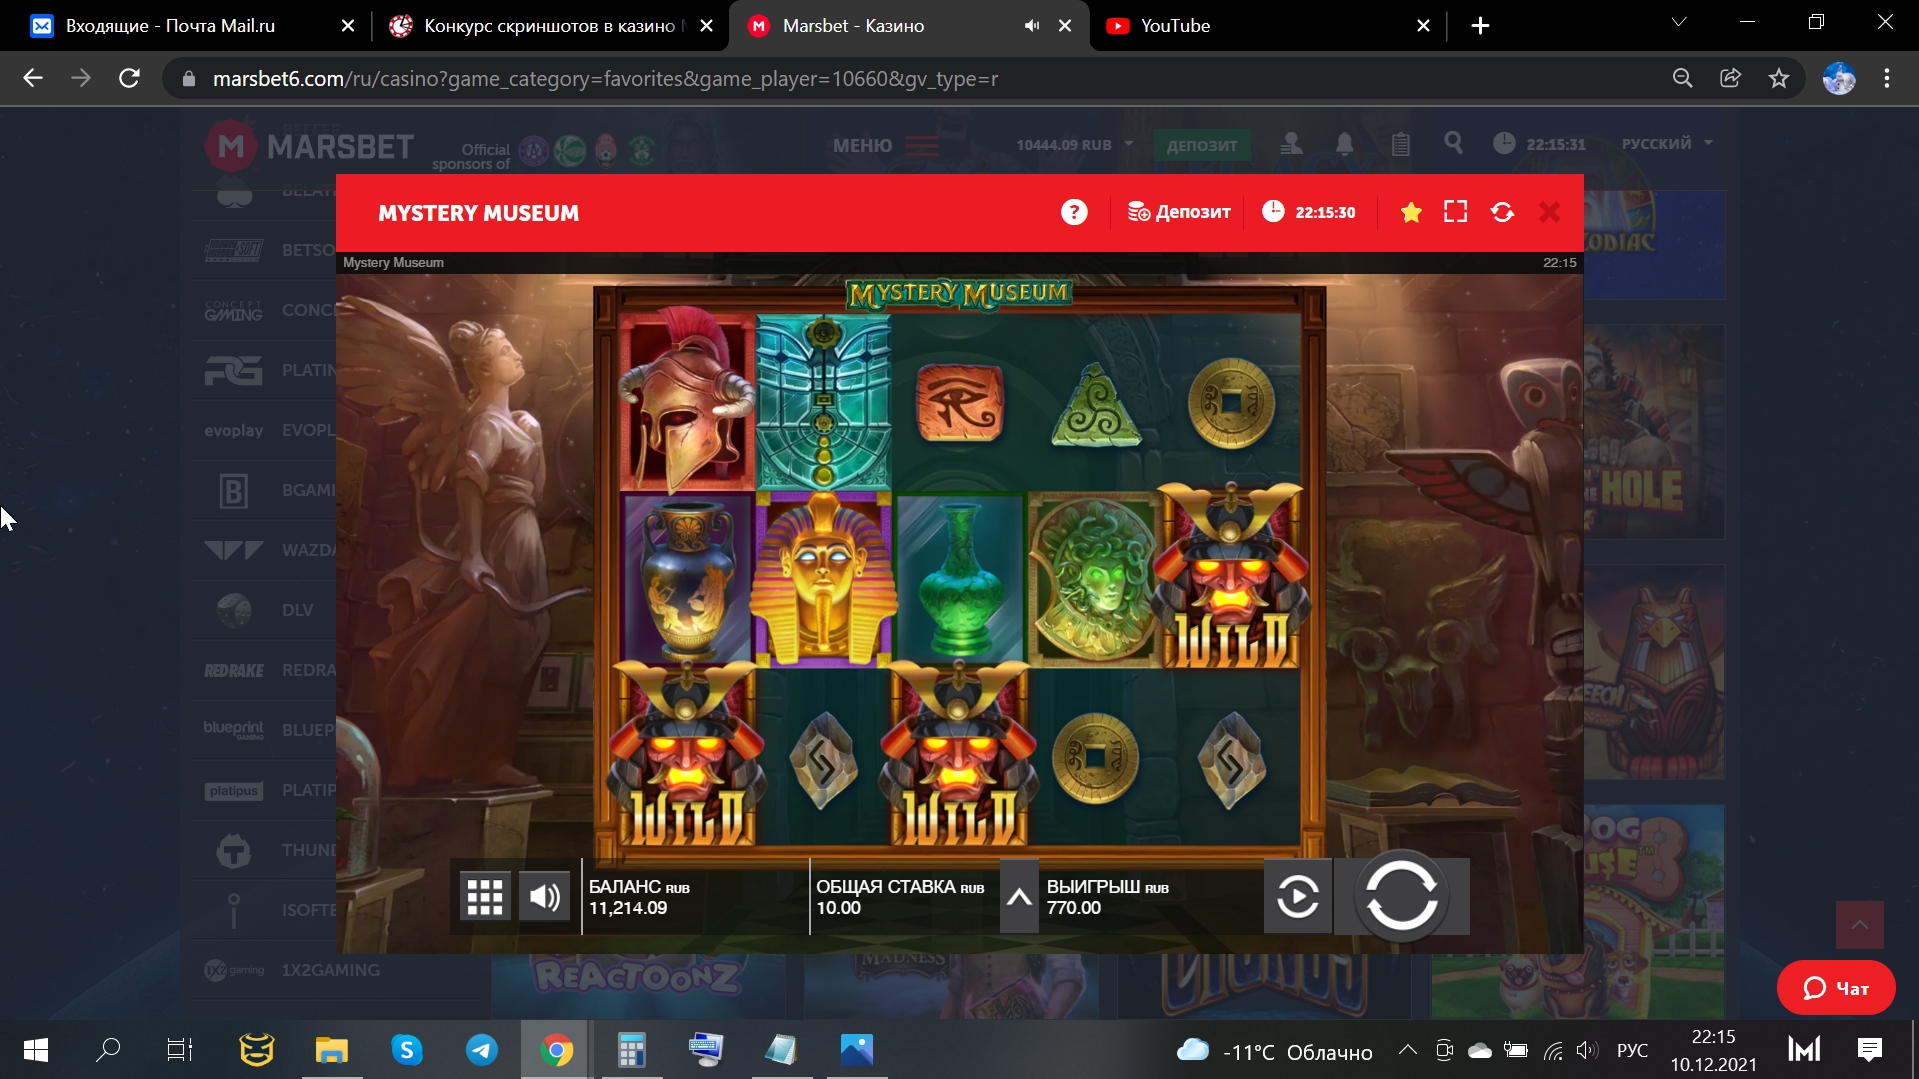Reload the current page

pos(129,78)
